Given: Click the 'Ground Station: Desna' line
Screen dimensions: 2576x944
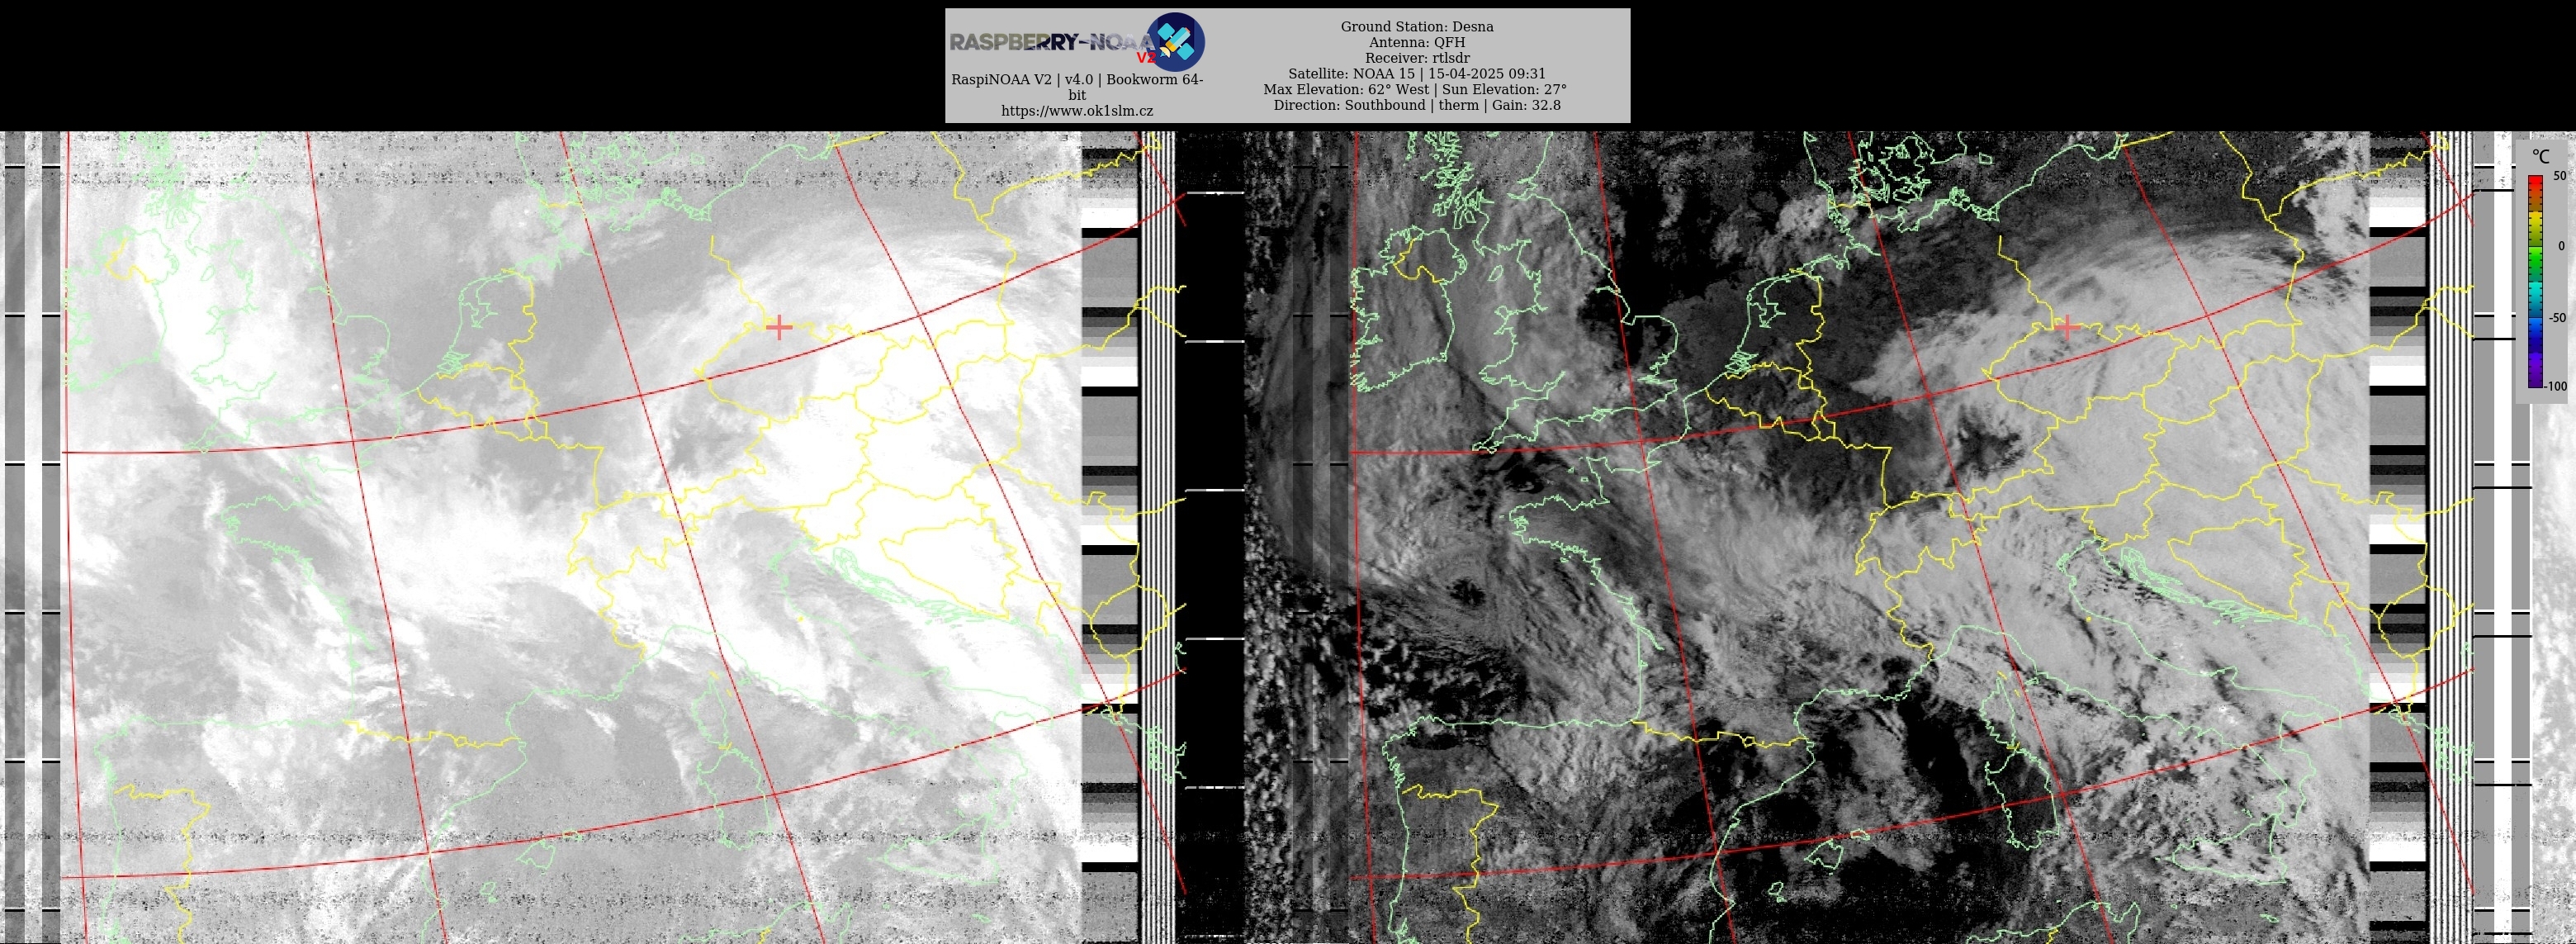Looking at the screenshot, I should pos(1417,27).
